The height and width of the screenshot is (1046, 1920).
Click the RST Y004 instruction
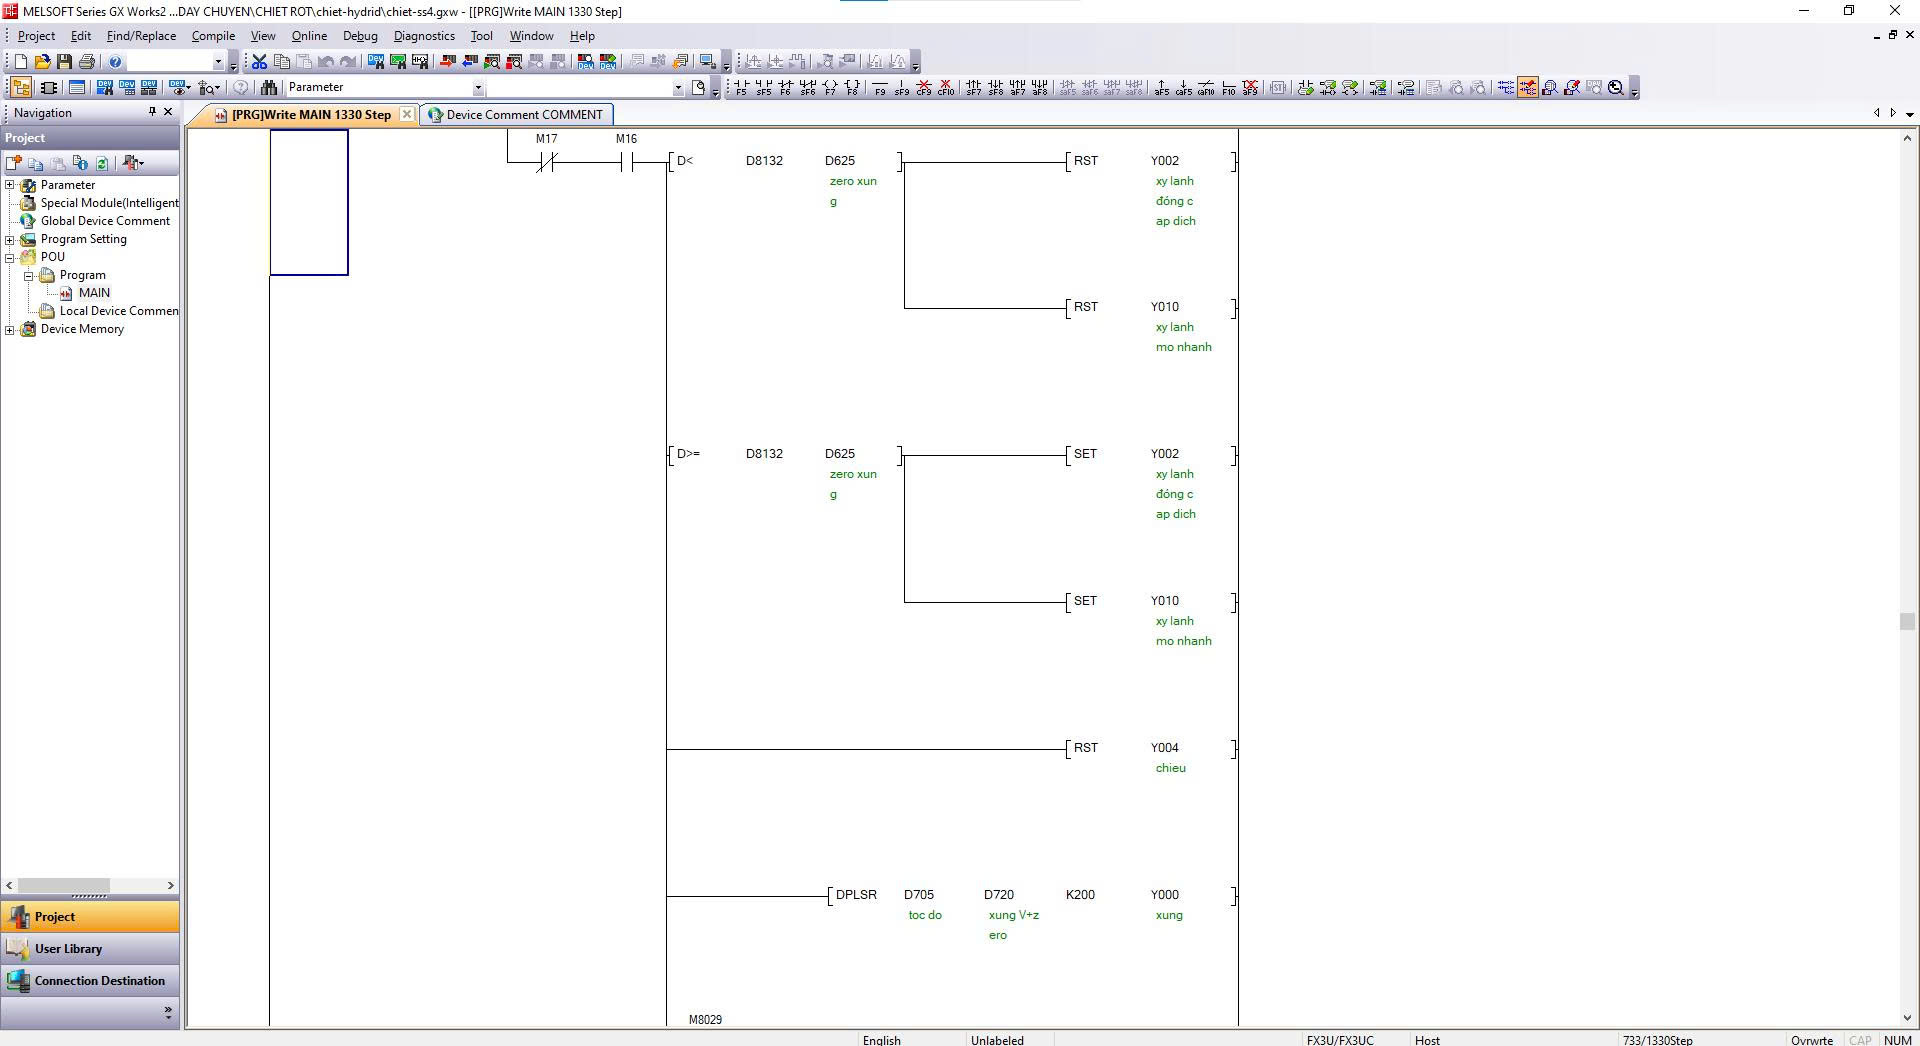tap(1152, 749)
